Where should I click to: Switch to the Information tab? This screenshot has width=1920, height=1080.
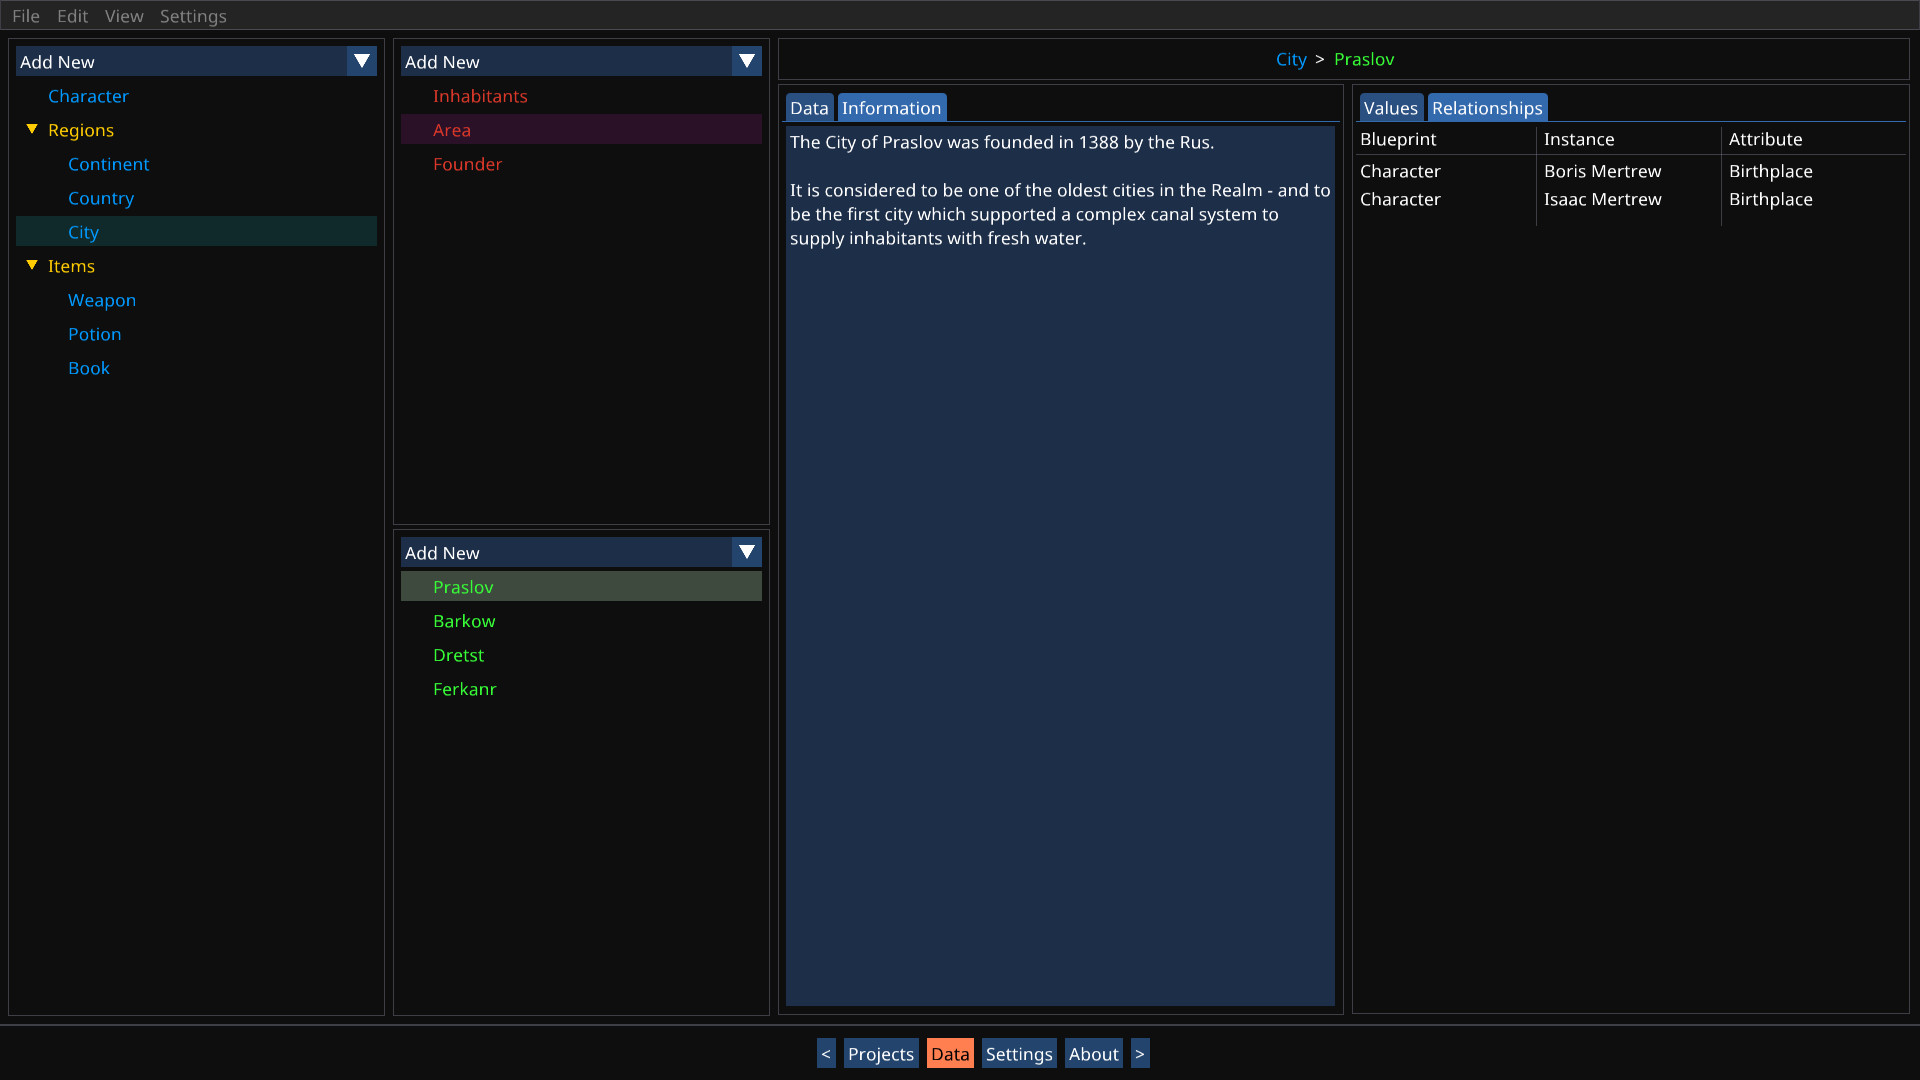[x=891, y=108]
